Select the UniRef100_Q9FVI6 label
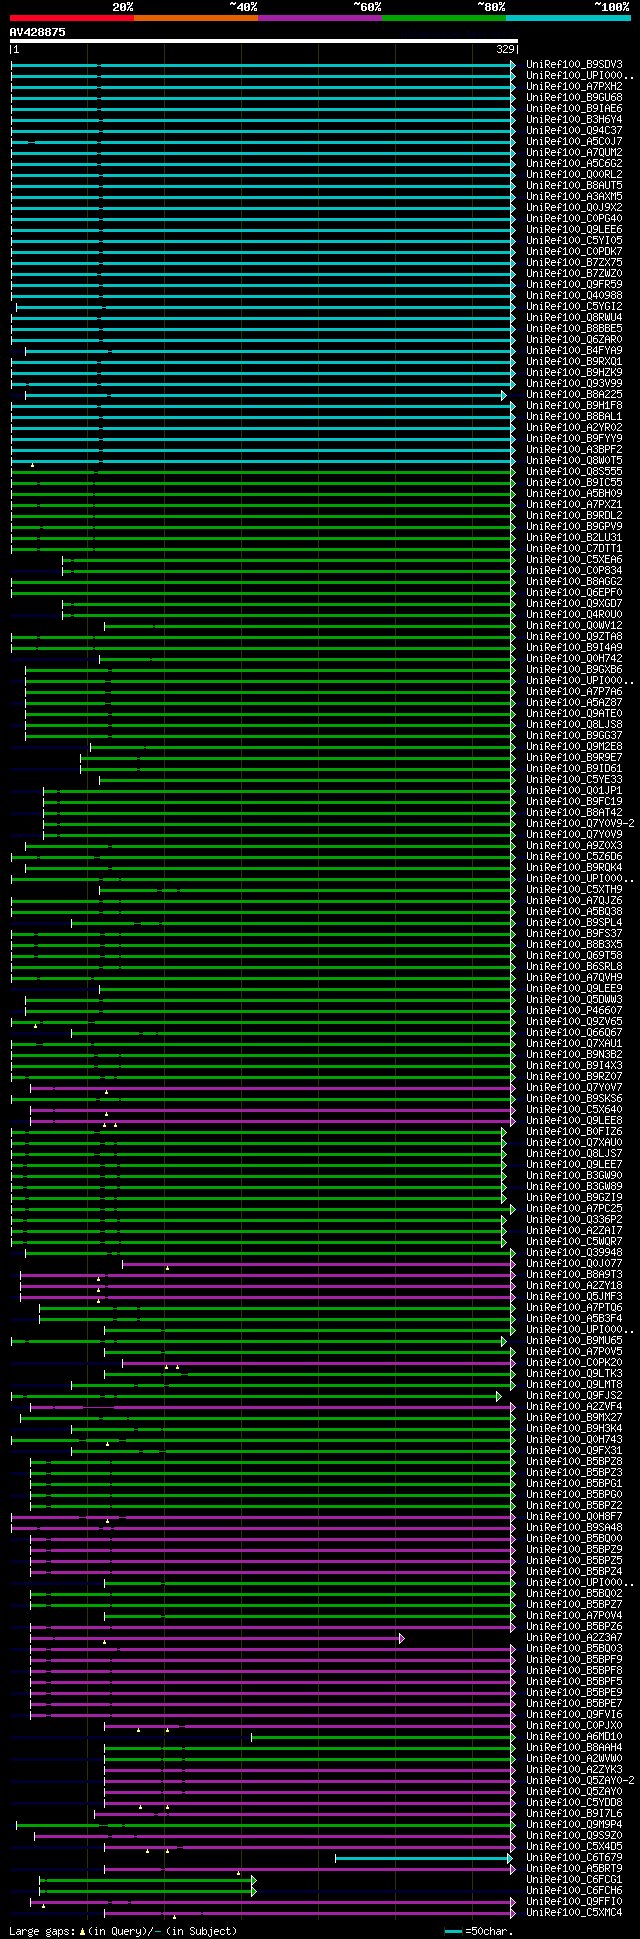This screenshot has width=640, height=1939. tap(574, 1714)
